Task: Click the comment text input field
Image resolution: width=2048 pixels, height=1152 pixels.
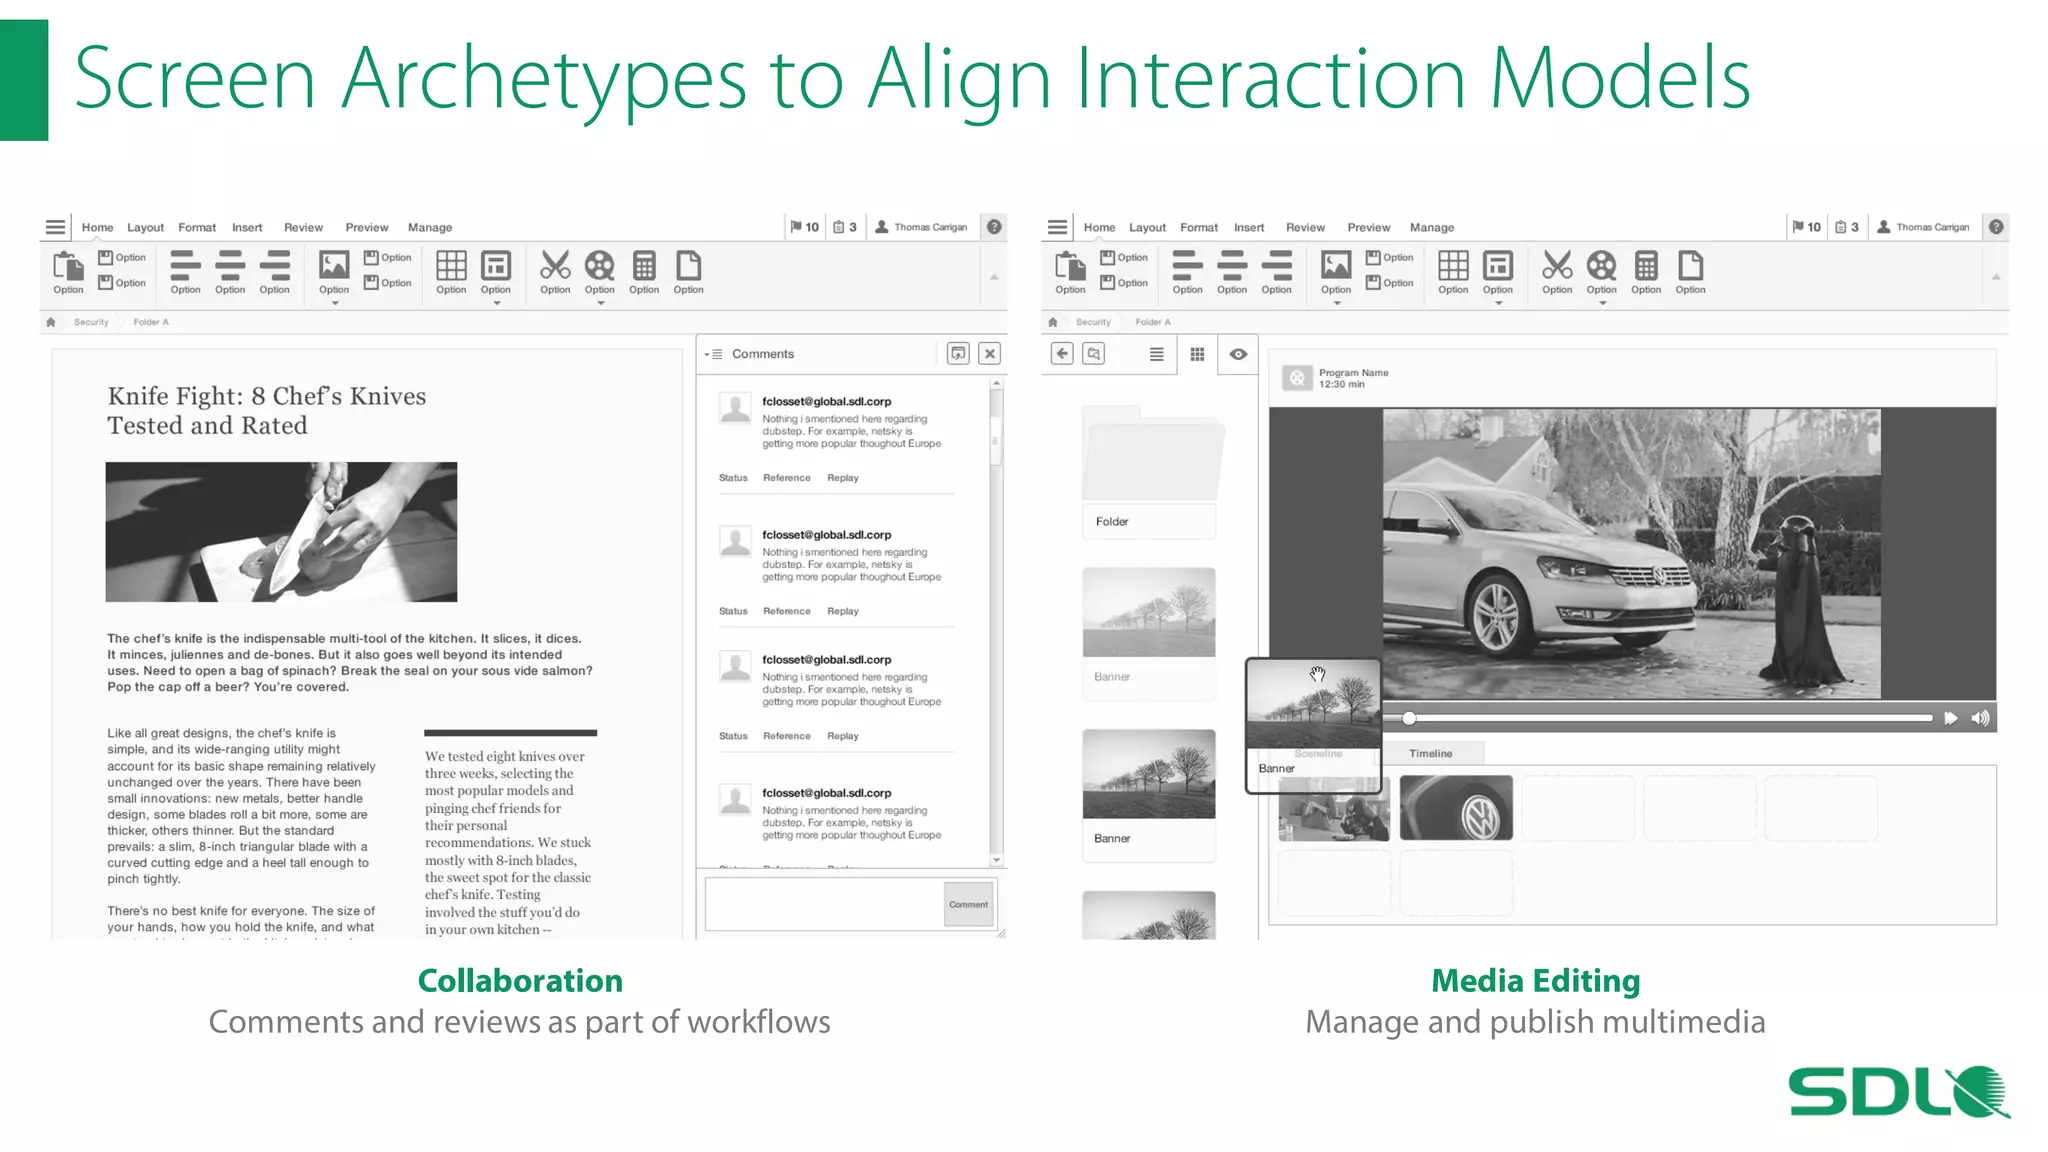Action: pos(822,904)
